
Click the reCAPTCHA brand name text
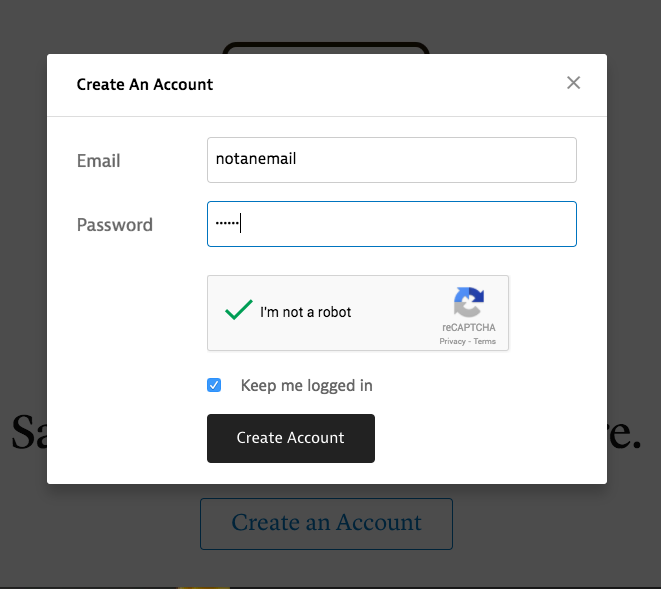pyautogui.click(x=468, y=328)
